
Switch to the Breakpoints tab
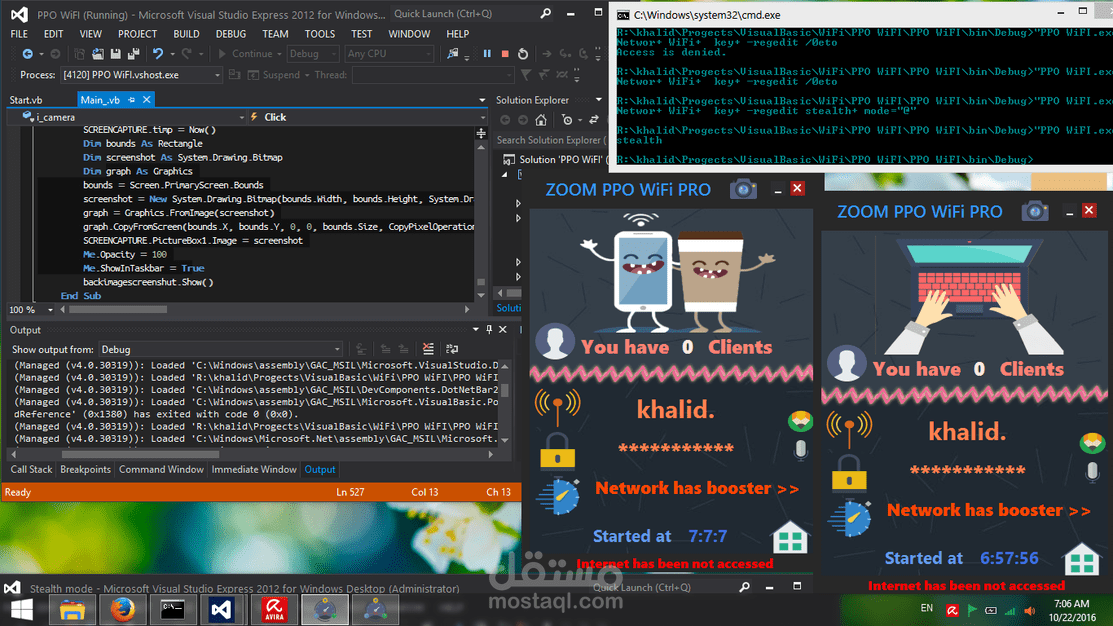point(85,469)
